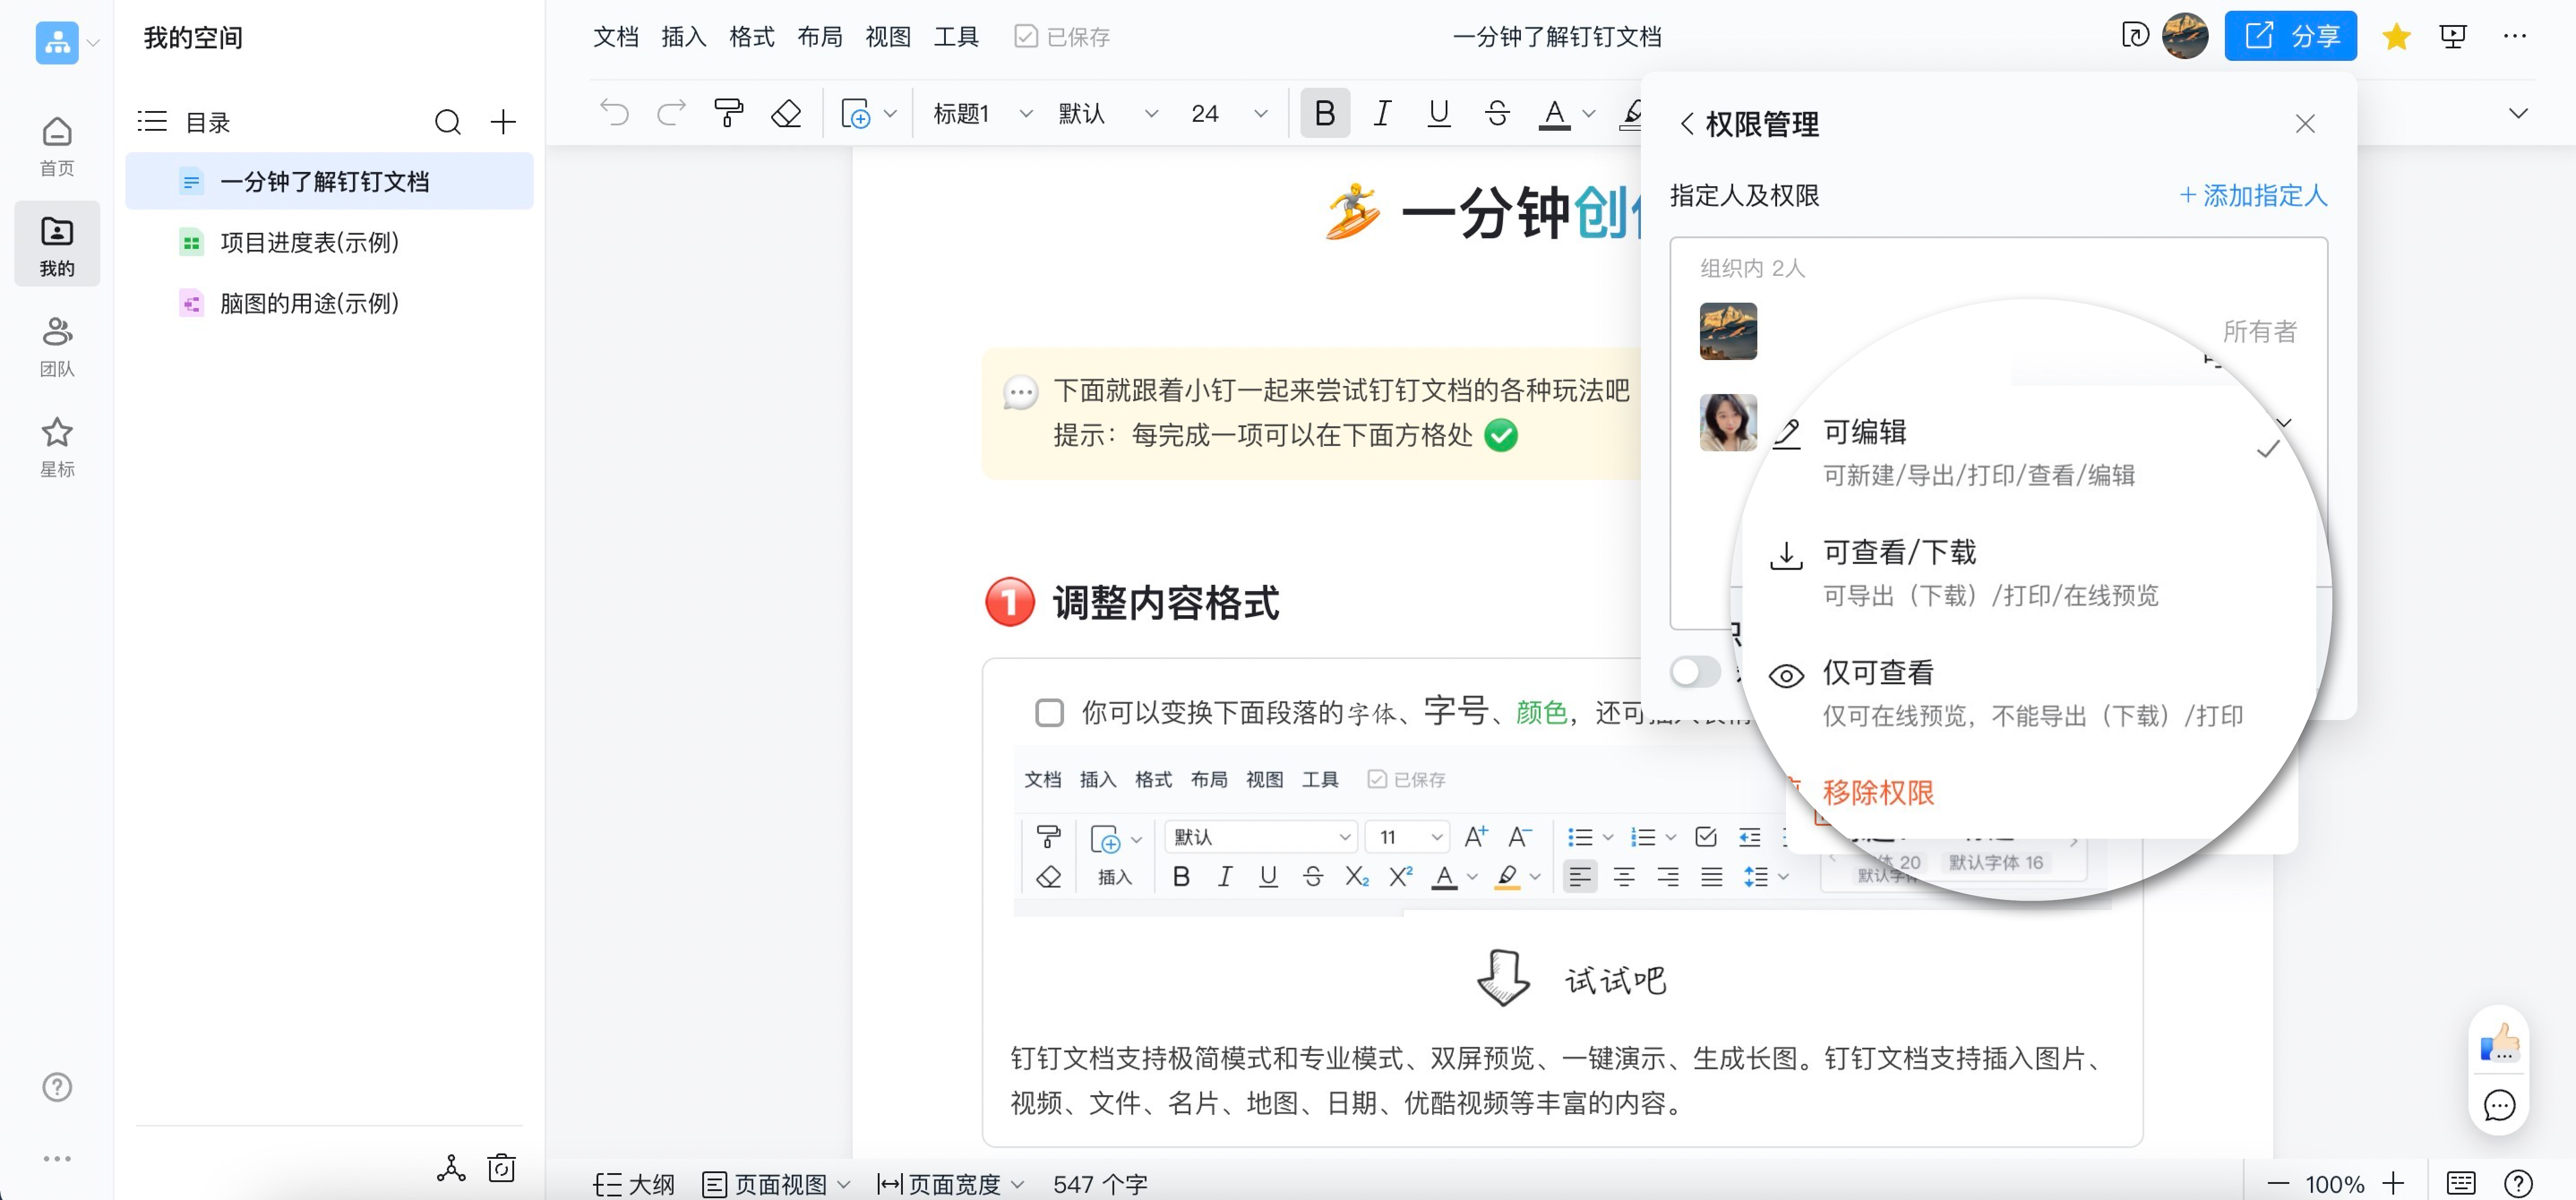Open the 工具 menu
The width and height of the screenshot is (2576, 1200).
(956, 36)
